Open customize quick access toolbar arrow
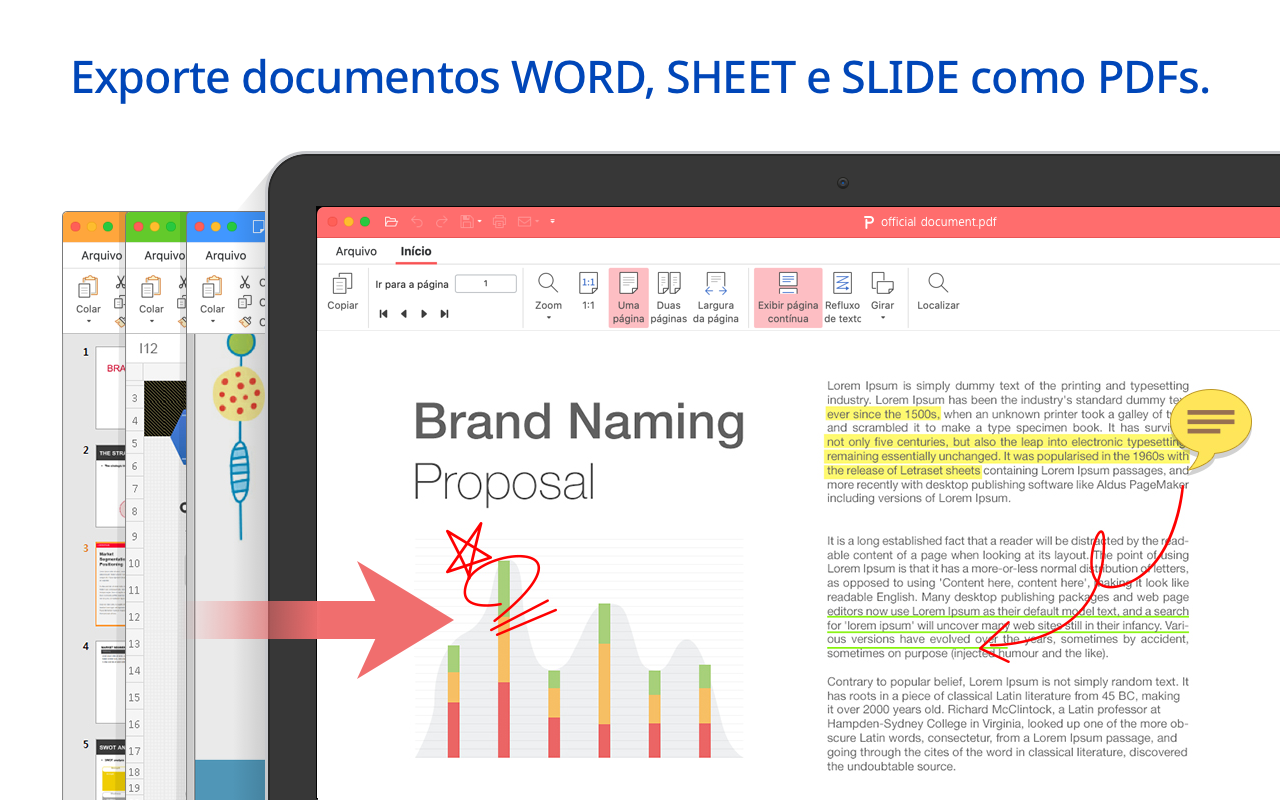 (x=552, y=221)
